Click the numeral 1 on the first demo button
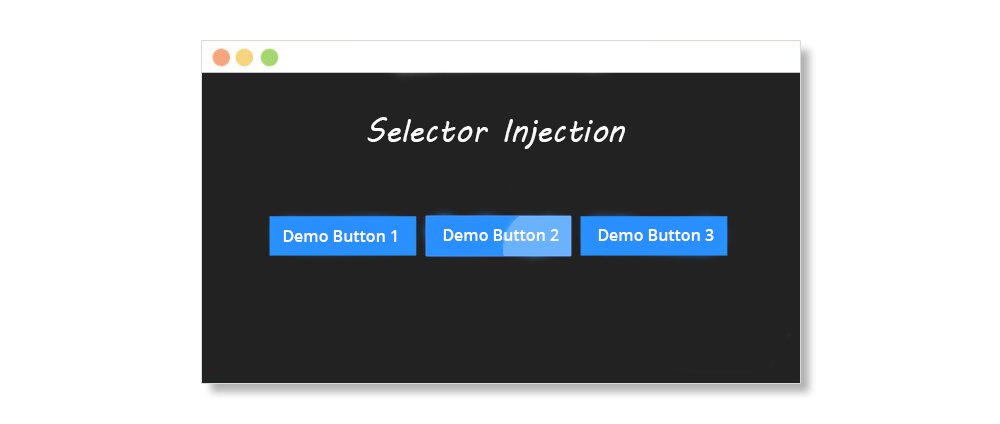This screenshot has width=1000, height=424. click(x=393, y=237)
